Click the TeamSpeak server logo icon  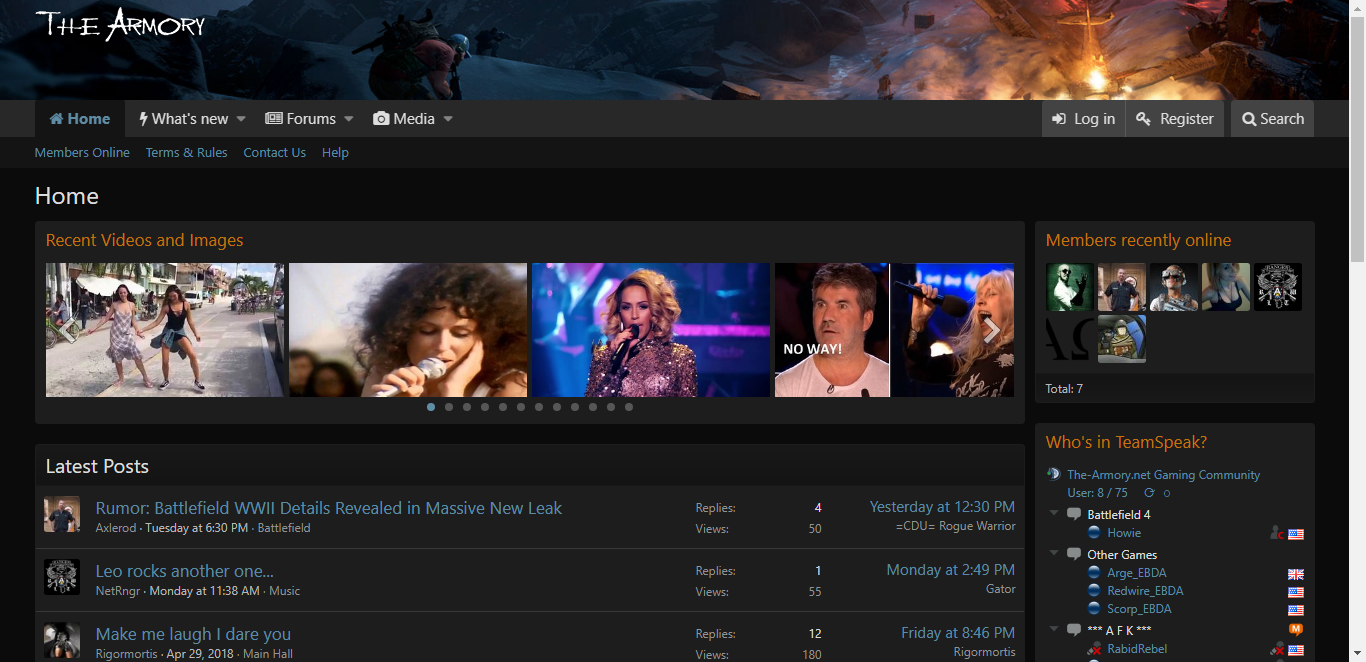[x=1053, y=474]
